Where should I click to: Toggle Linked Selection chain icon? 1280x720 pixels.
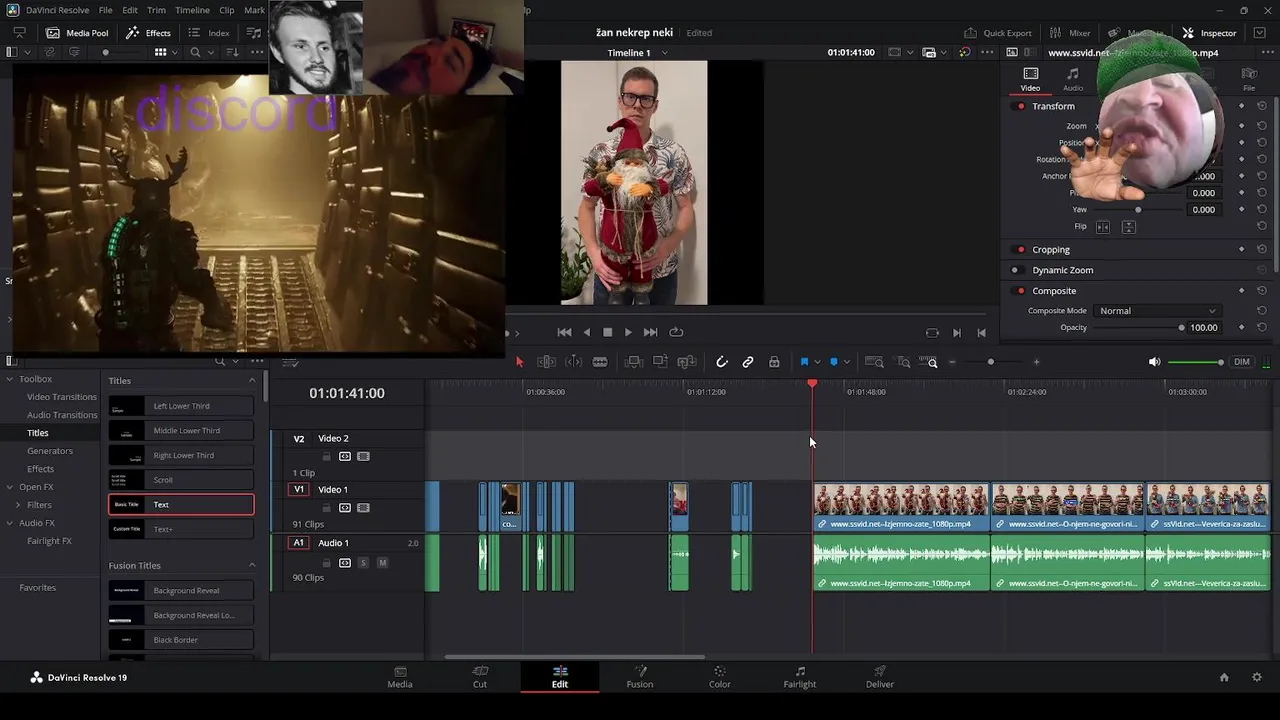pos(748,362)
